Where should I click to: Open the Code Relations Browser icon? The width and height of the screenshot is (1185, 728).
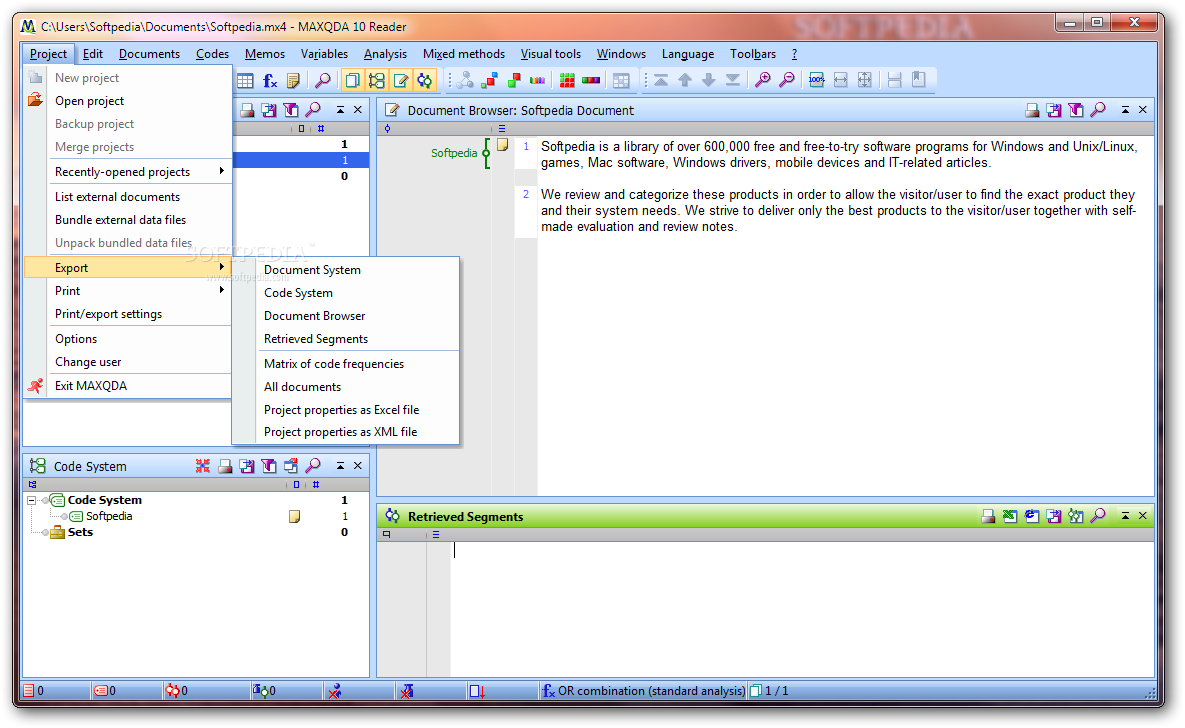(514, 80)
